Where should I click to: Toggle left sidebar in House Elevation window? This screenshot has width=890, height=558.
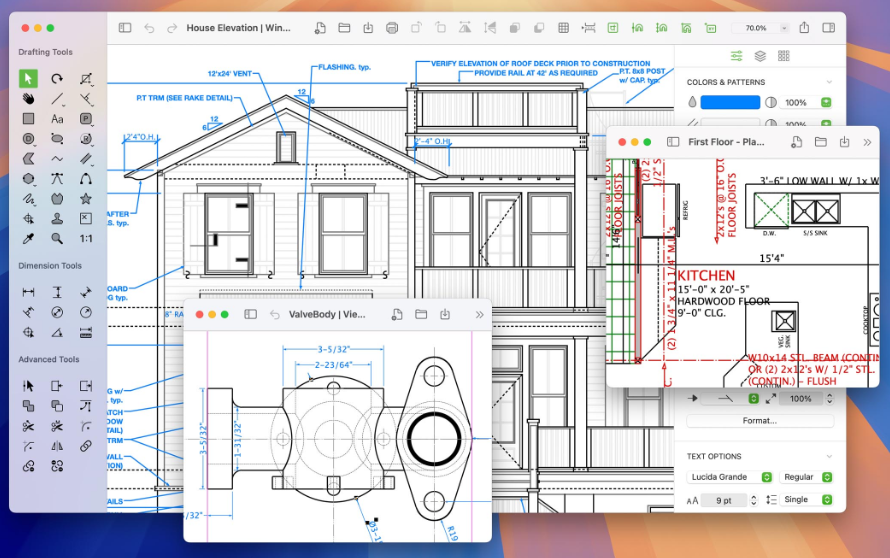click(x=125, y=28)
